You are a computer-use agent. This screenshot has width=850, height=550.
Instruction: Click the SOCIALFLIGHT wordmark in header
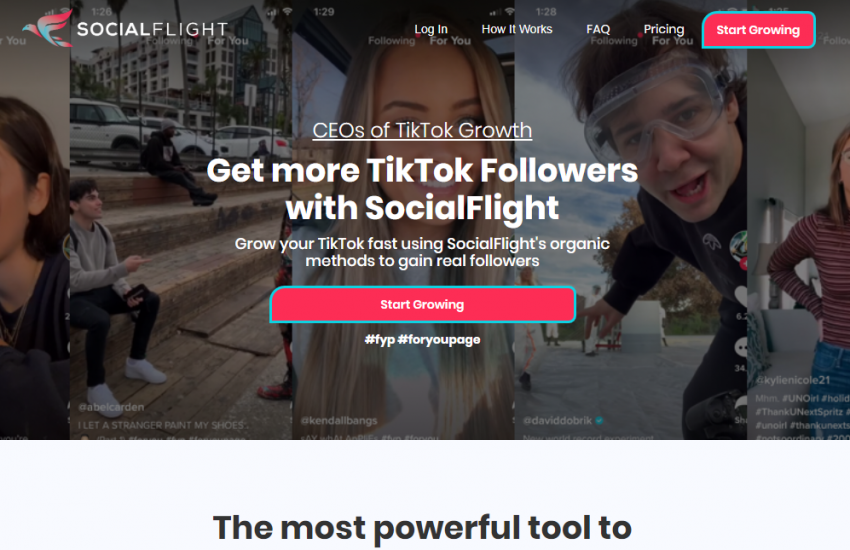pos(152,29)
